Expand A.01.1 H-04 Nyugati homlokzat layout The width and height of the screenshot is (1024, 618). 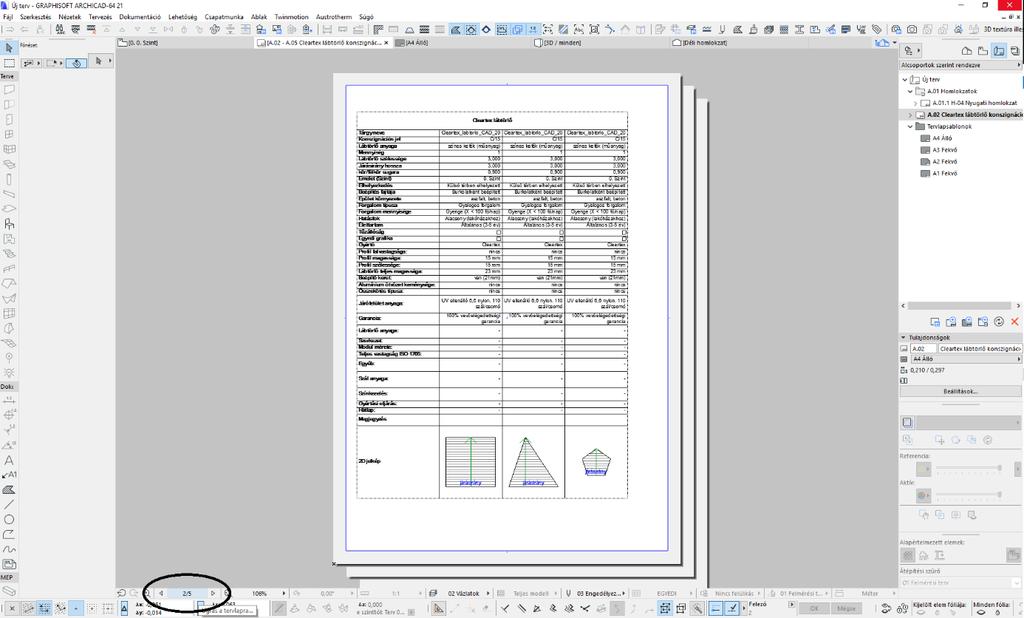(x=915, y=103)
